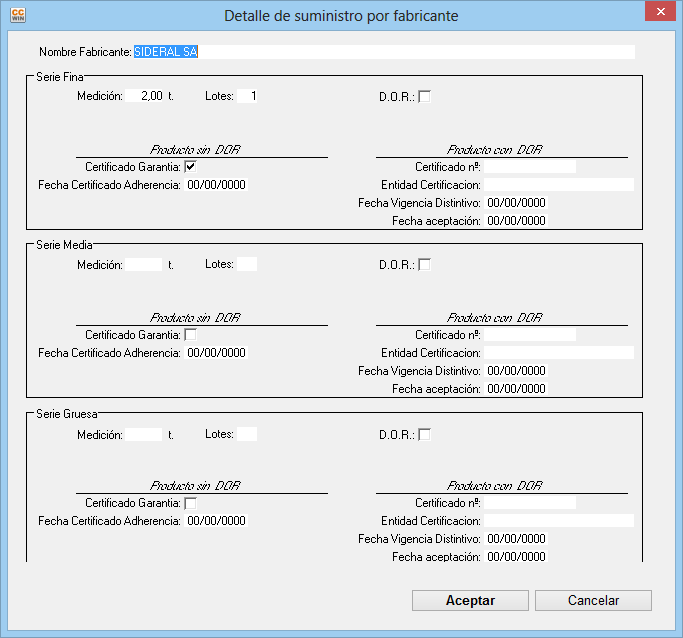This screenshot has width=683, height=638.
Task: Close the Detalle de suministro dialog
Action: coord(660,11)
